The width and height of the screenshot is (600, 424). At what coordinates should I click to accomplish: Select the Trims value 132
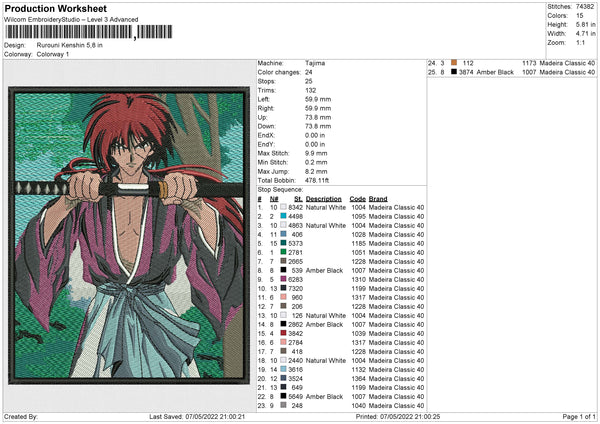310,90
